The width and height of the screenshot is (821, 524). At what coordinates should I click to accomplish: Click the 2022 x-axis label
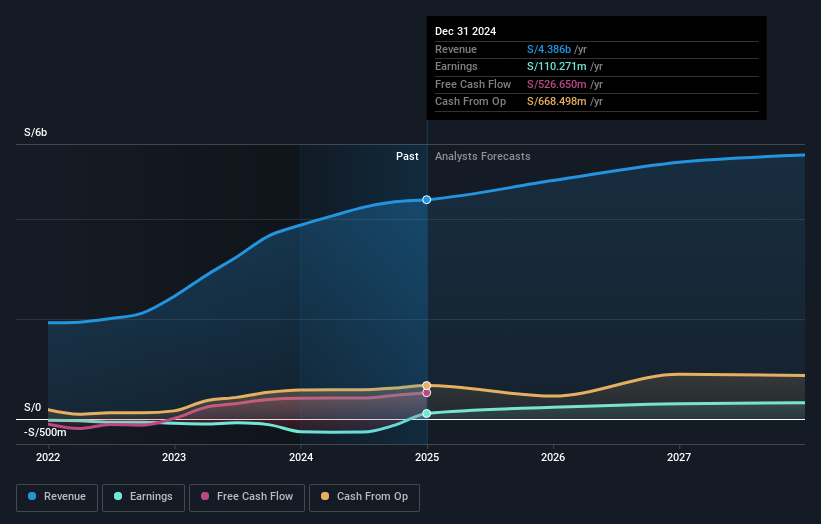[x=48, y=458]
